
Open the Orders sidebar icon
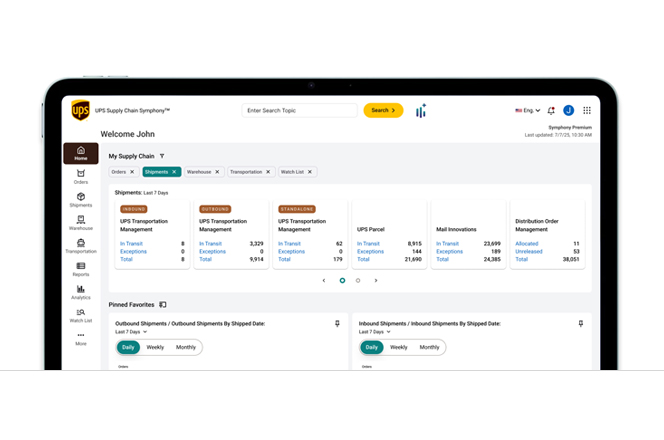80,177
